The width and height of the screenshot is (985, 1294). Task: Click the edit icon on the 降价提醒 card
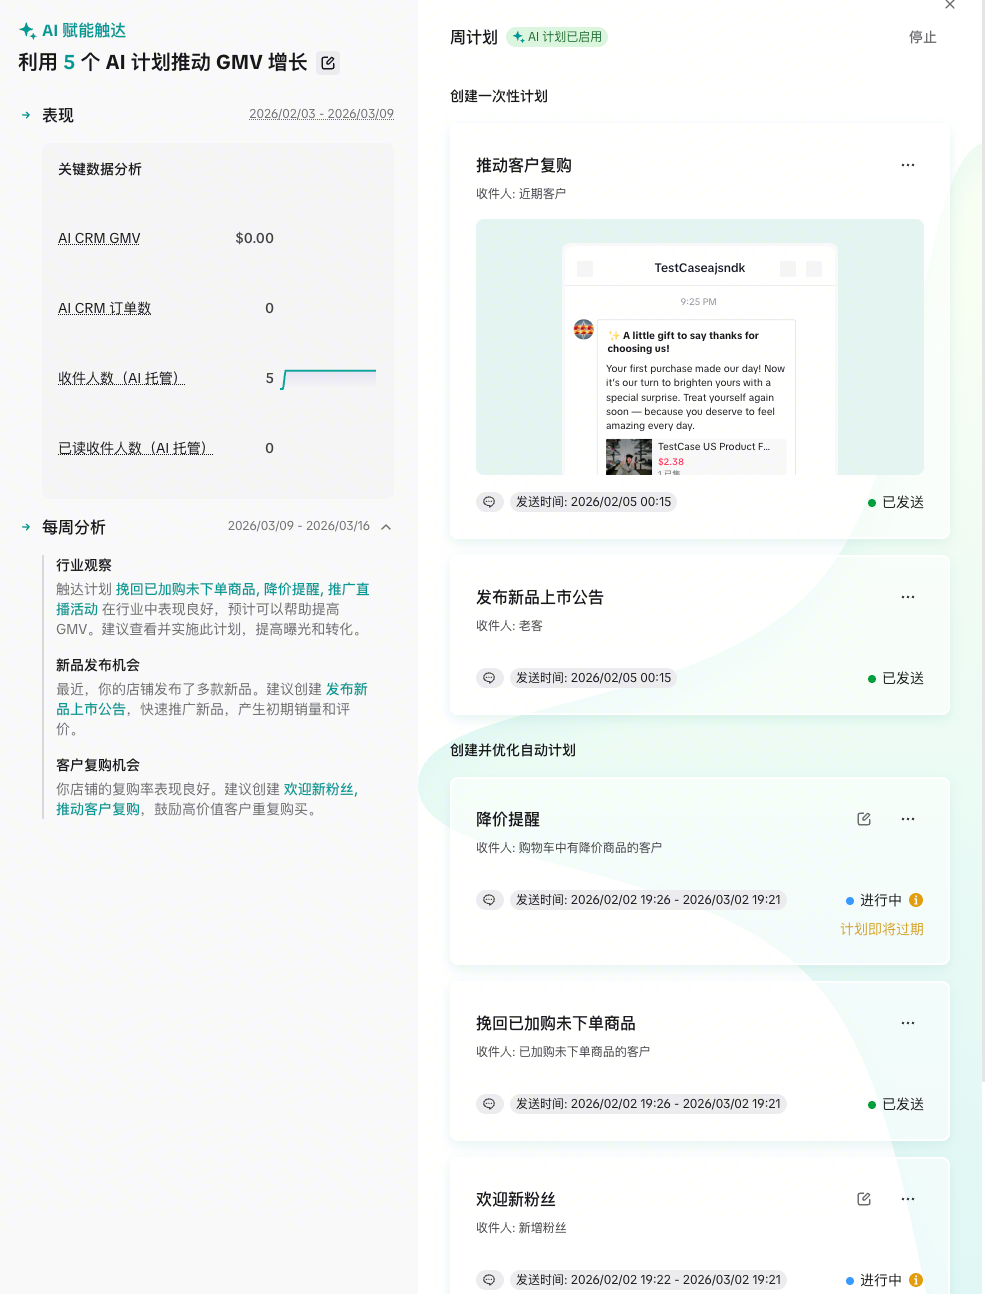pos(864,819)
